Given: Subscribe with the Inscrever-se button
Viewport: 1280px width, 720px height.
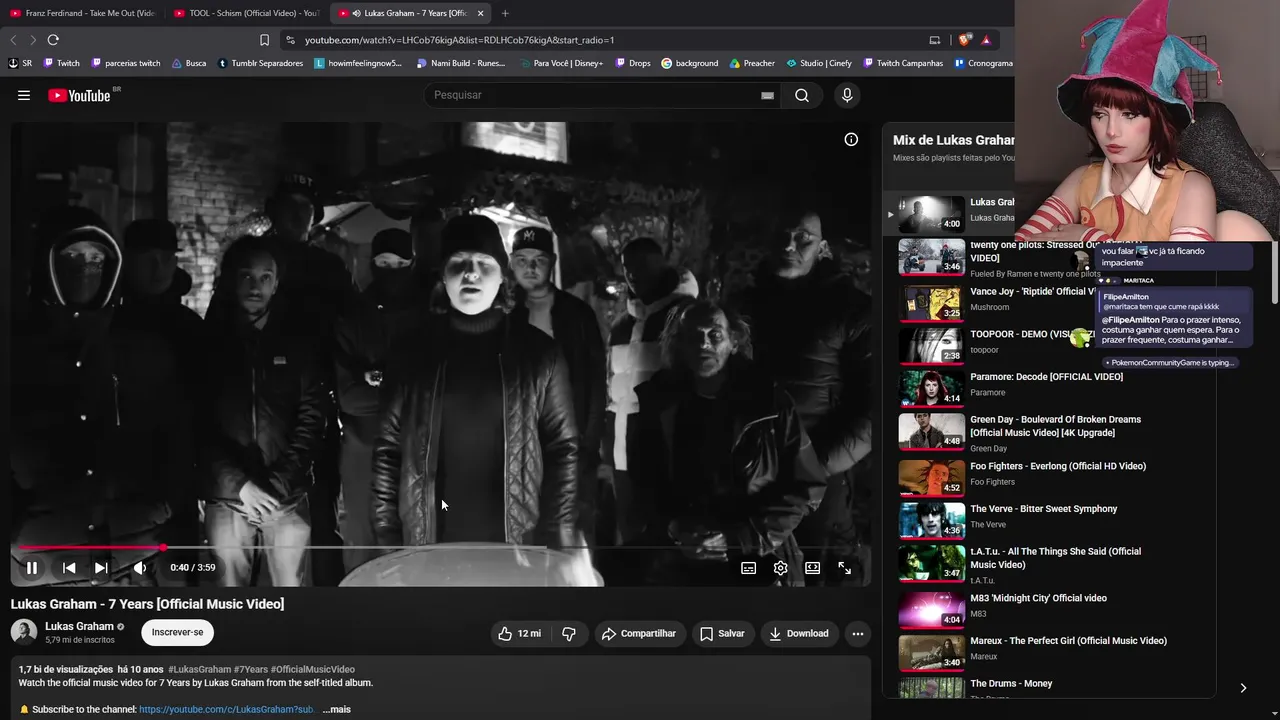Looking at the screenshot, I should (177, 632).
